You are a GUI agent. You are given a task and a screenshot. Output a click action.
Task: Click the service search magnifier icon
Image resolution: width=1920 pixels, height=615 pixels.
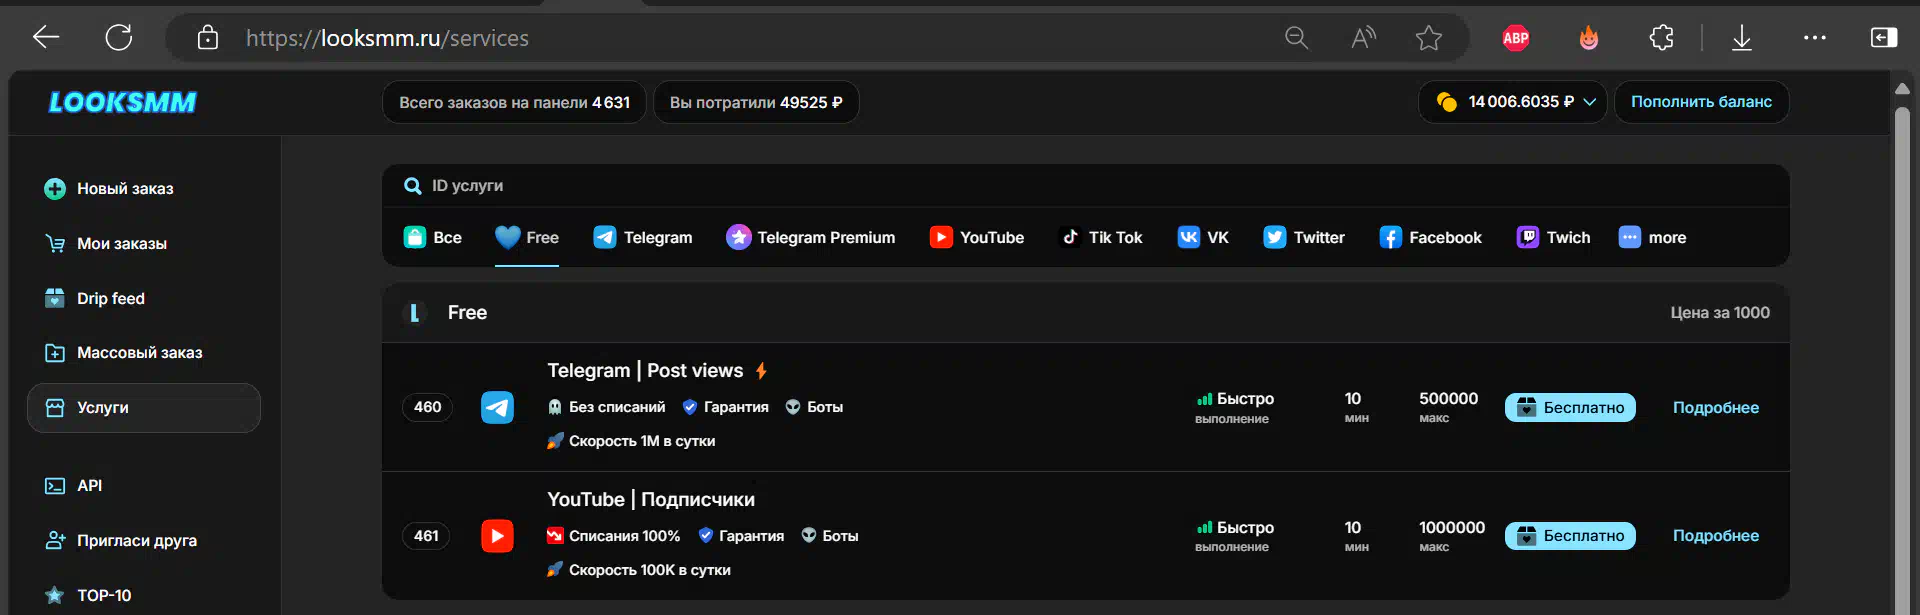click(412, 186)
